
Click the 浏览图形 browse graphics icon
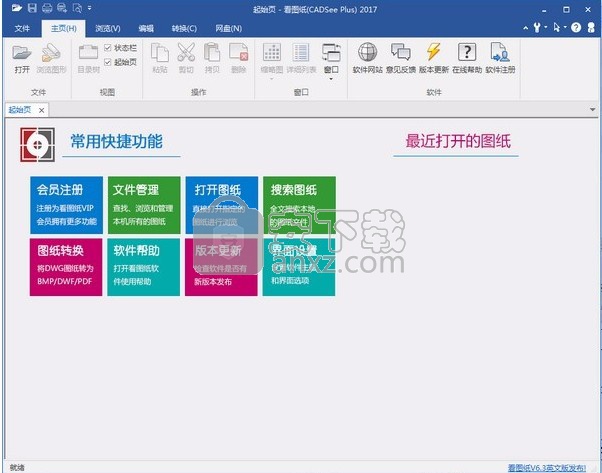[51, 53]
